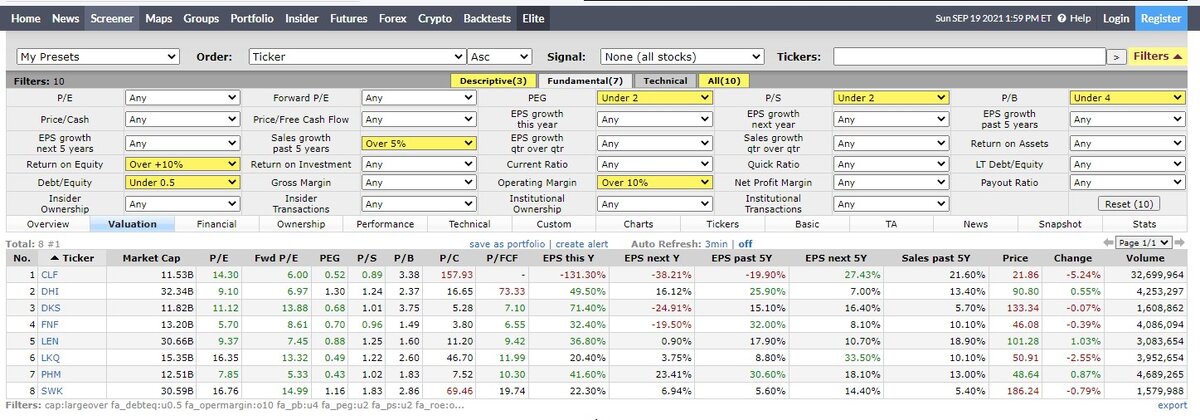Open the Signal dropdown
1200x420 pixels.
[682, 57]
